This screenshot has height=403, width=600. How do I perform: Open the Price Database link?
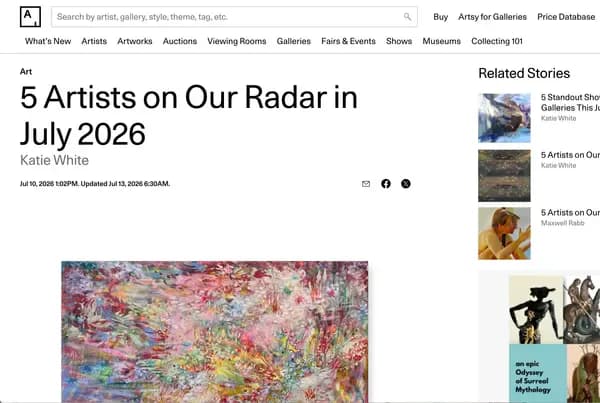click(x=566, y=17)
